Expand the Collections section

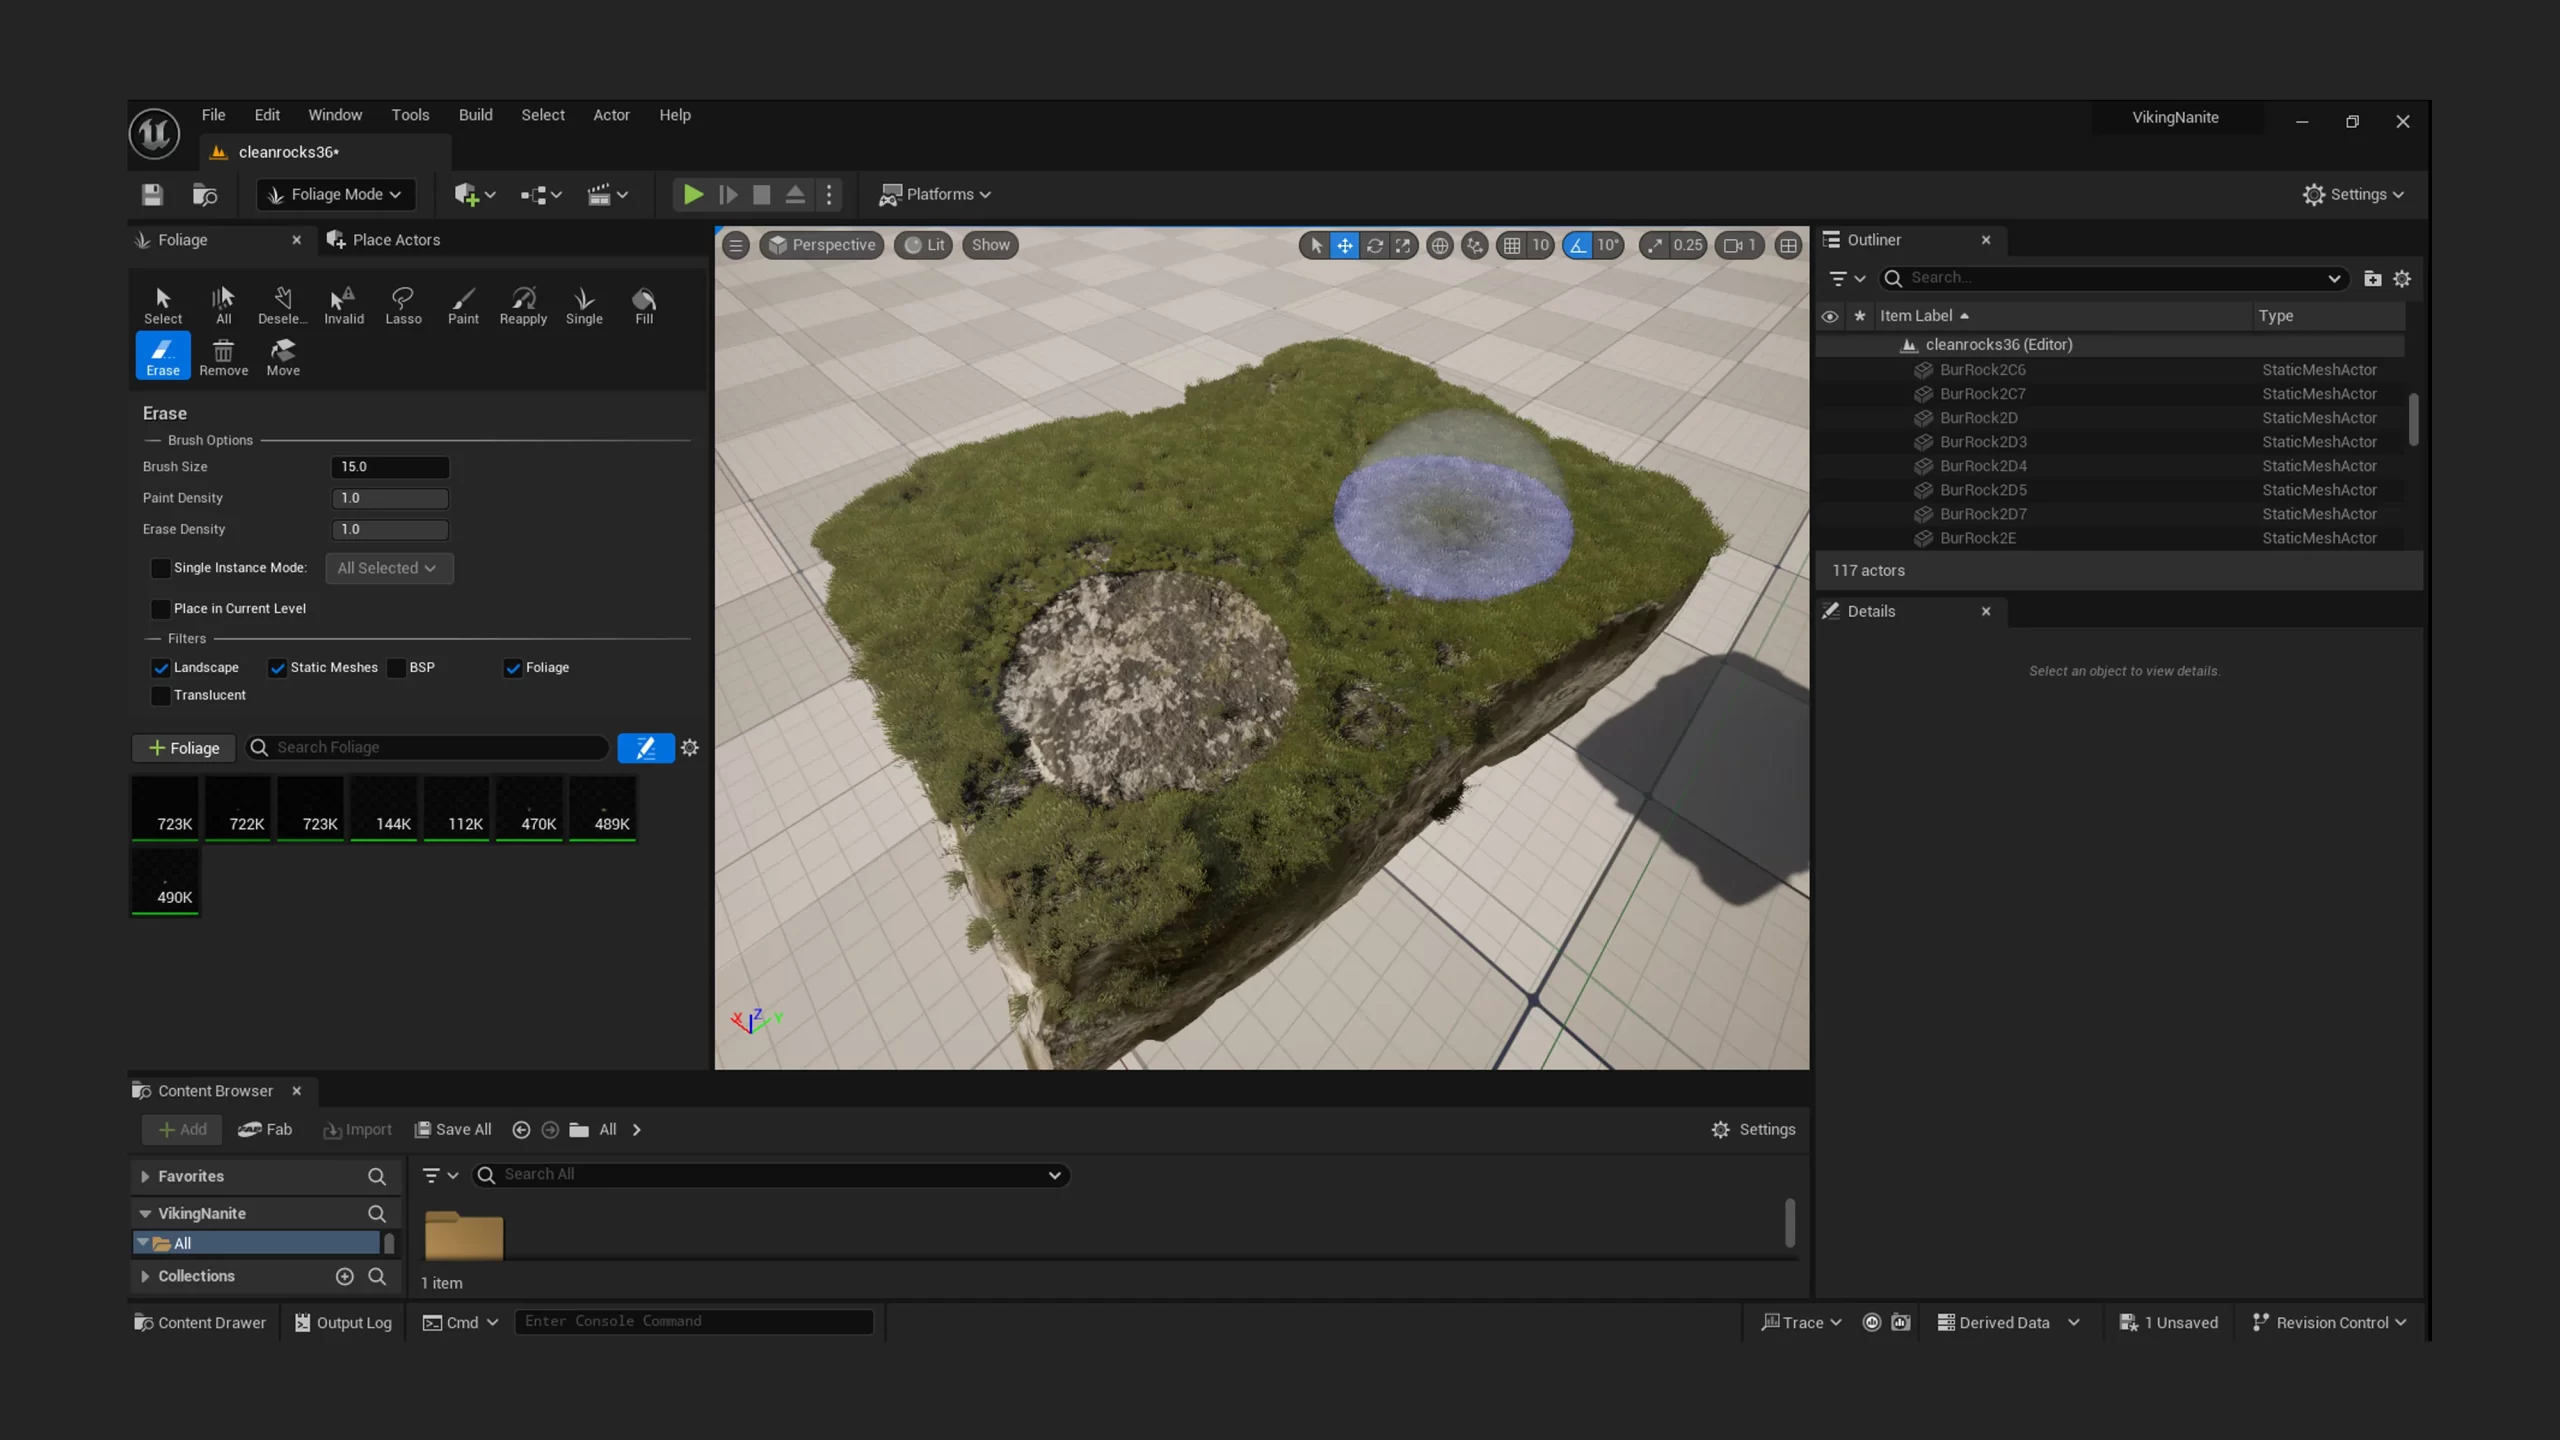[x=145, y=1277]
